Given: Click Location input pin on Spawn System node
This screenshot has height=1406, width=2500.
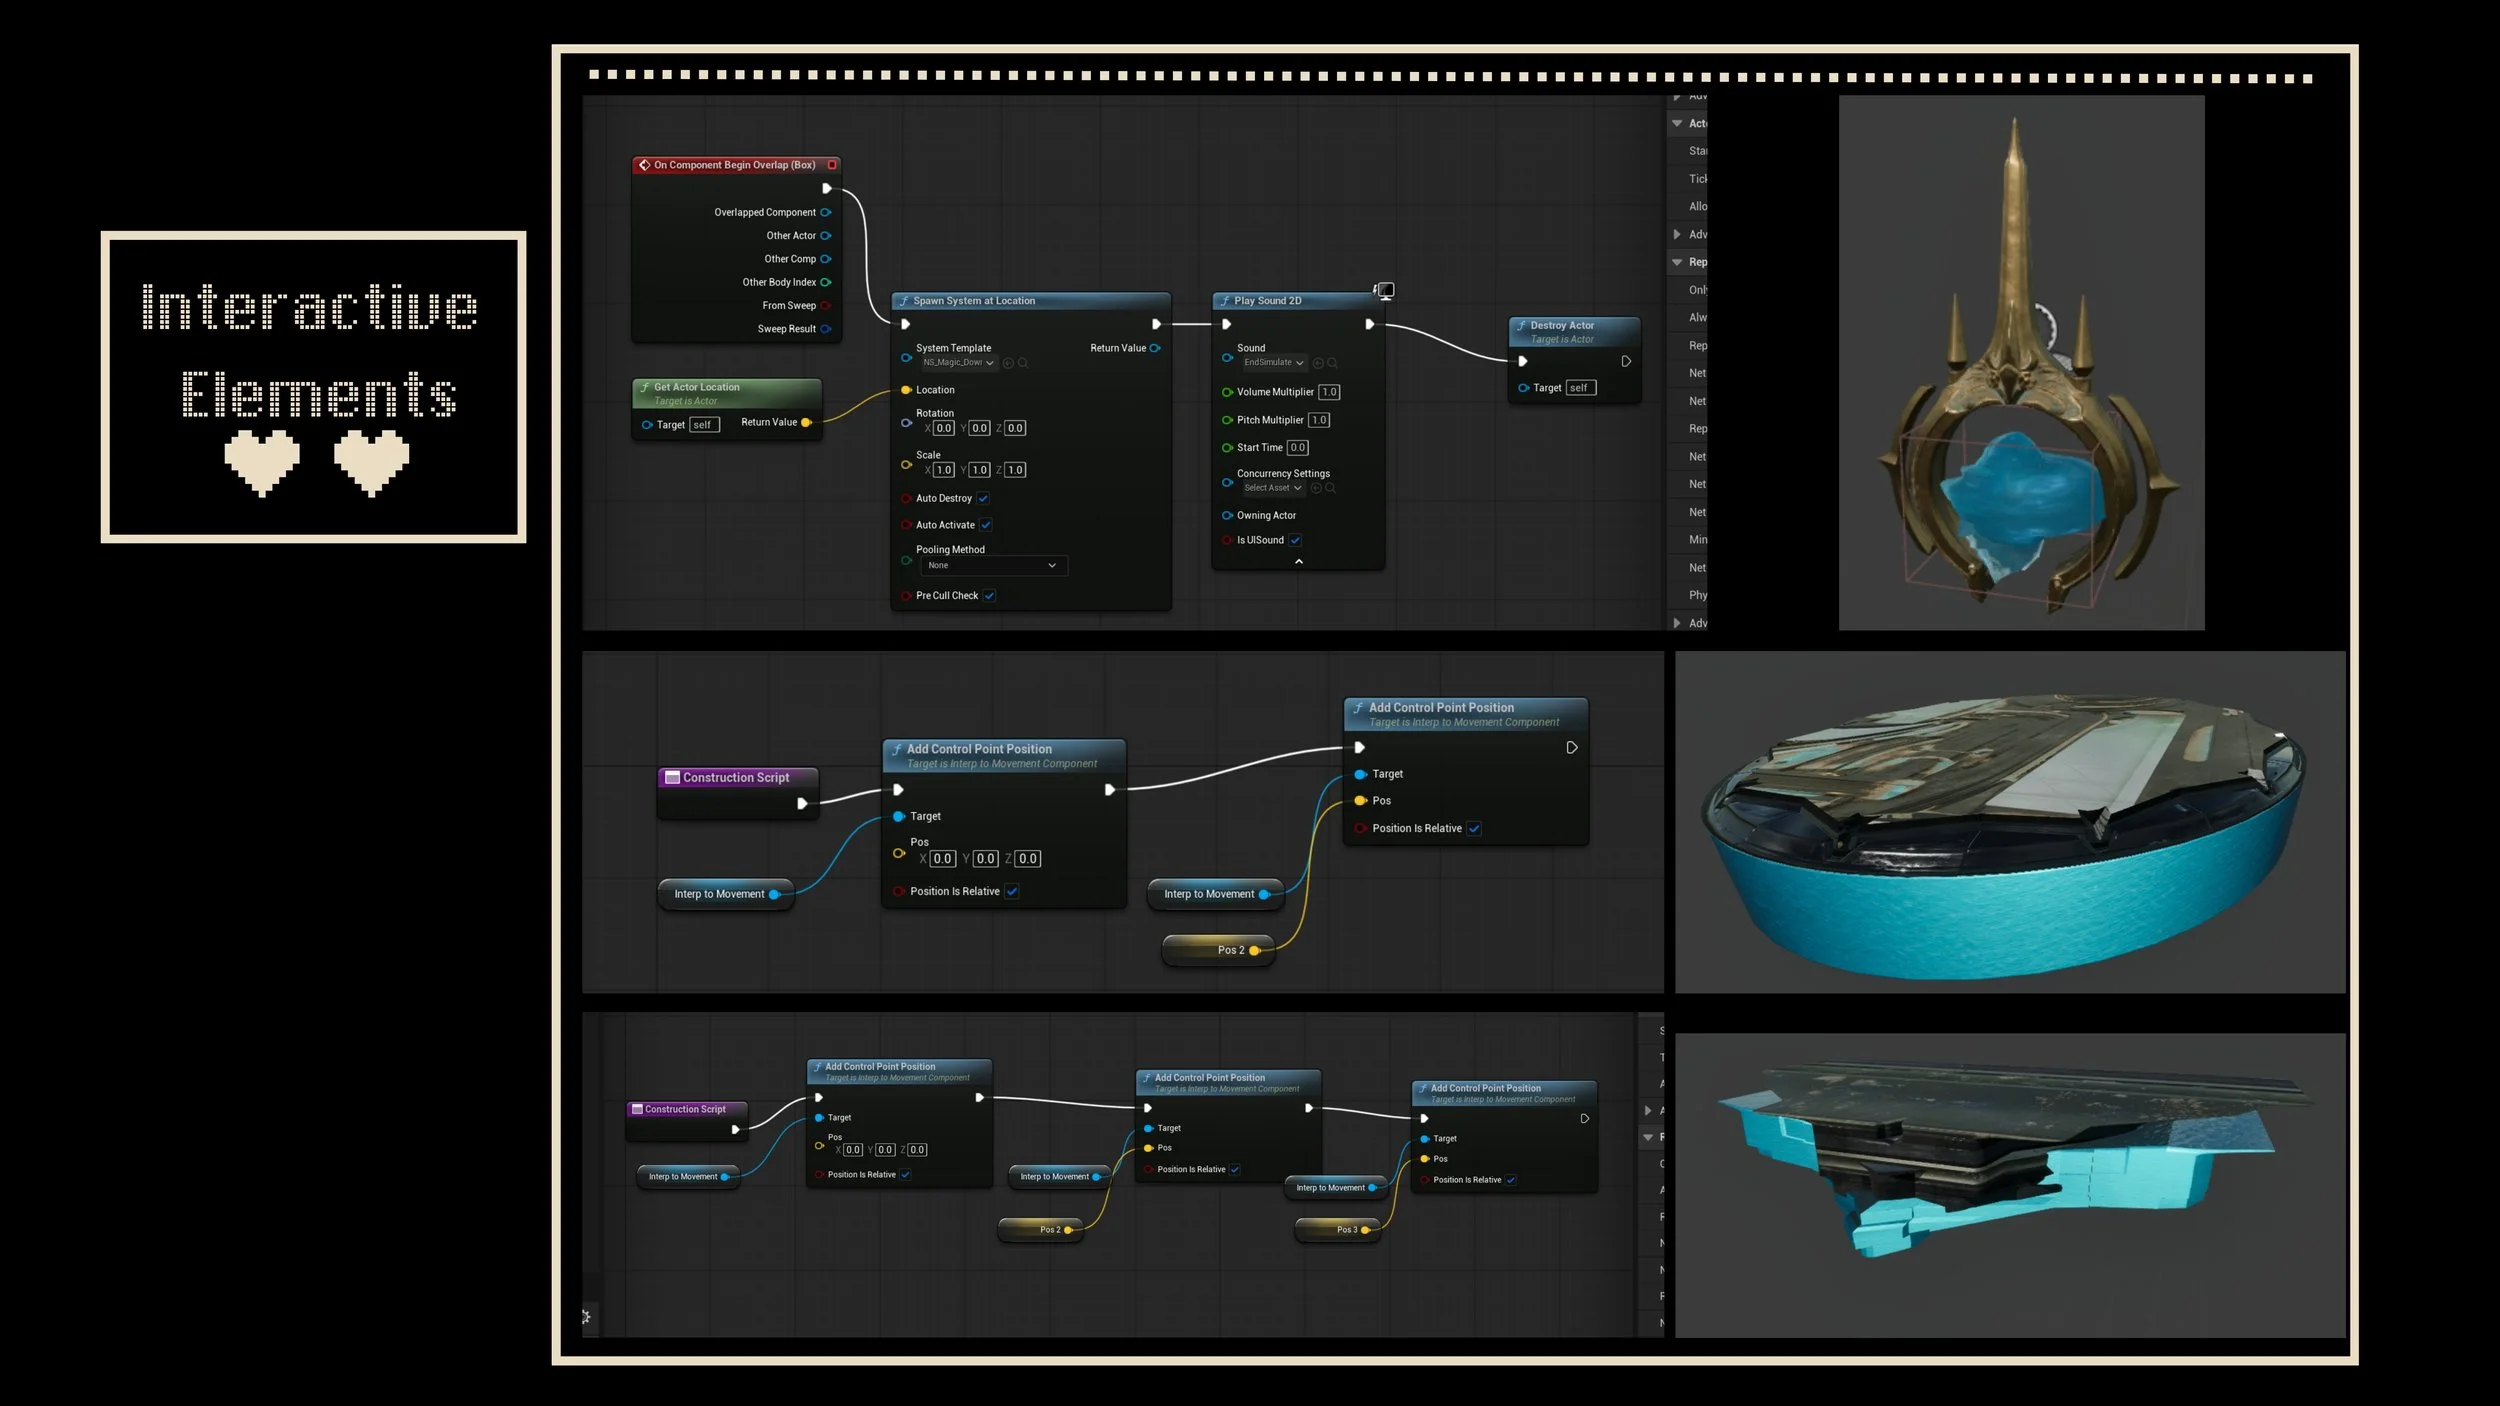Looking at the screenshot, I should pos(906,390).
